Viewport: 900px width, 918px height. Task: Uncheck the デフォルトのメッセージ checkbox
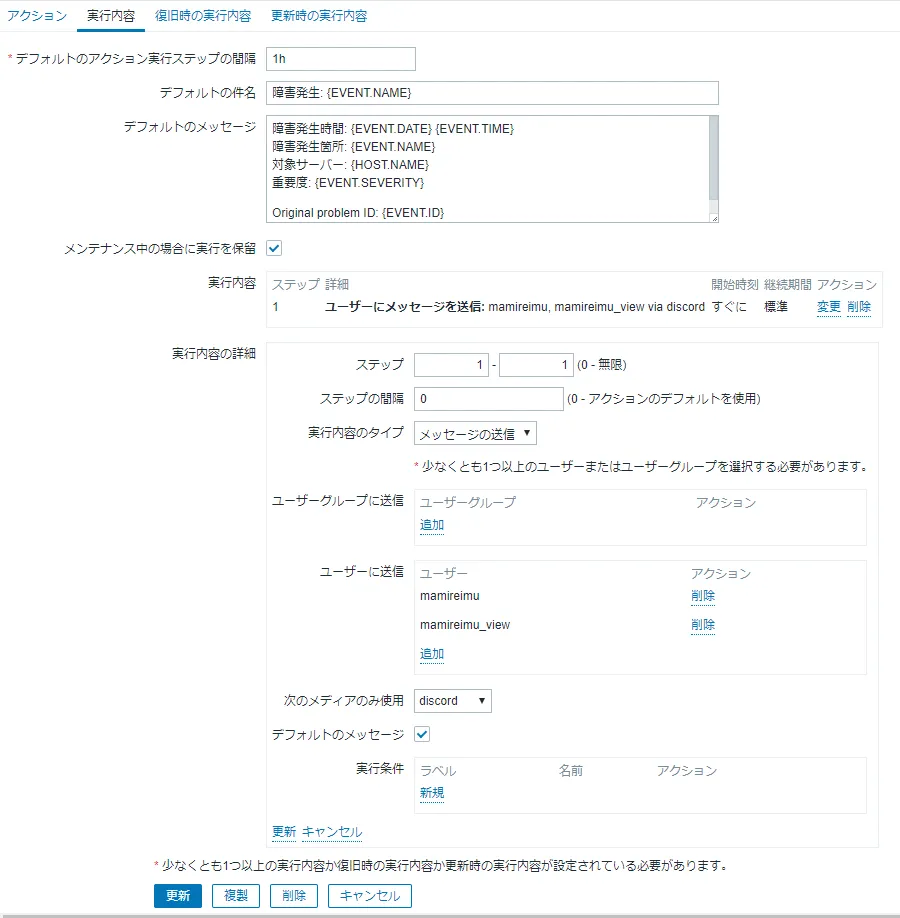coord(422,734)
